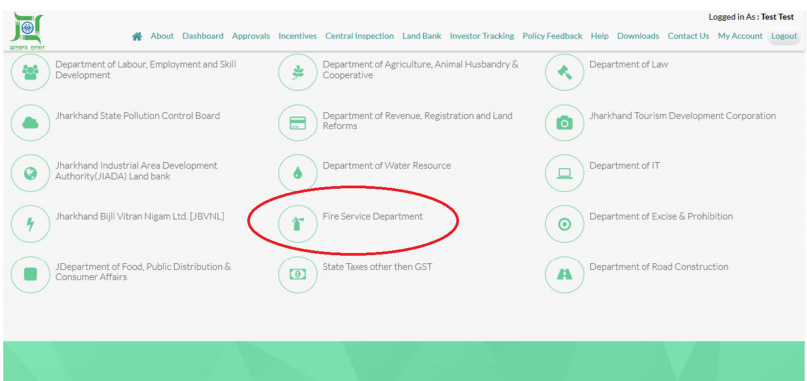Viewport: 807px width, 381px height.
Task: Go to Contact Us
Action: pyautogui.click(x=688, y=36)
